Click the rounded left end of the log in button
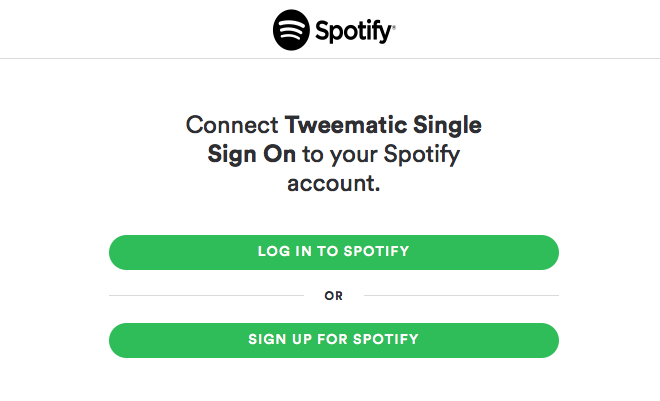Image resolution: width=660 pixels, height=401 pixels. coord(122,252)
